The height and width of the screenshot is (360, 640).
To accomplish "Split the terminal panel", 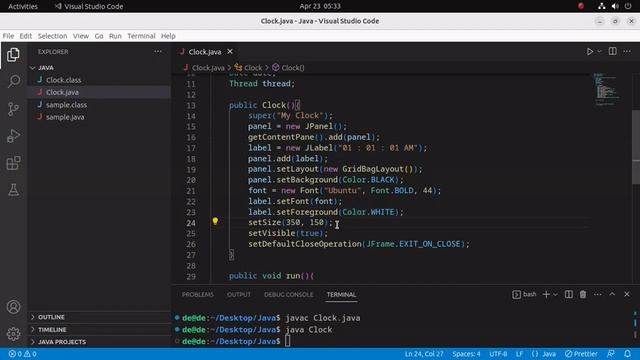I will click(569, 294).
